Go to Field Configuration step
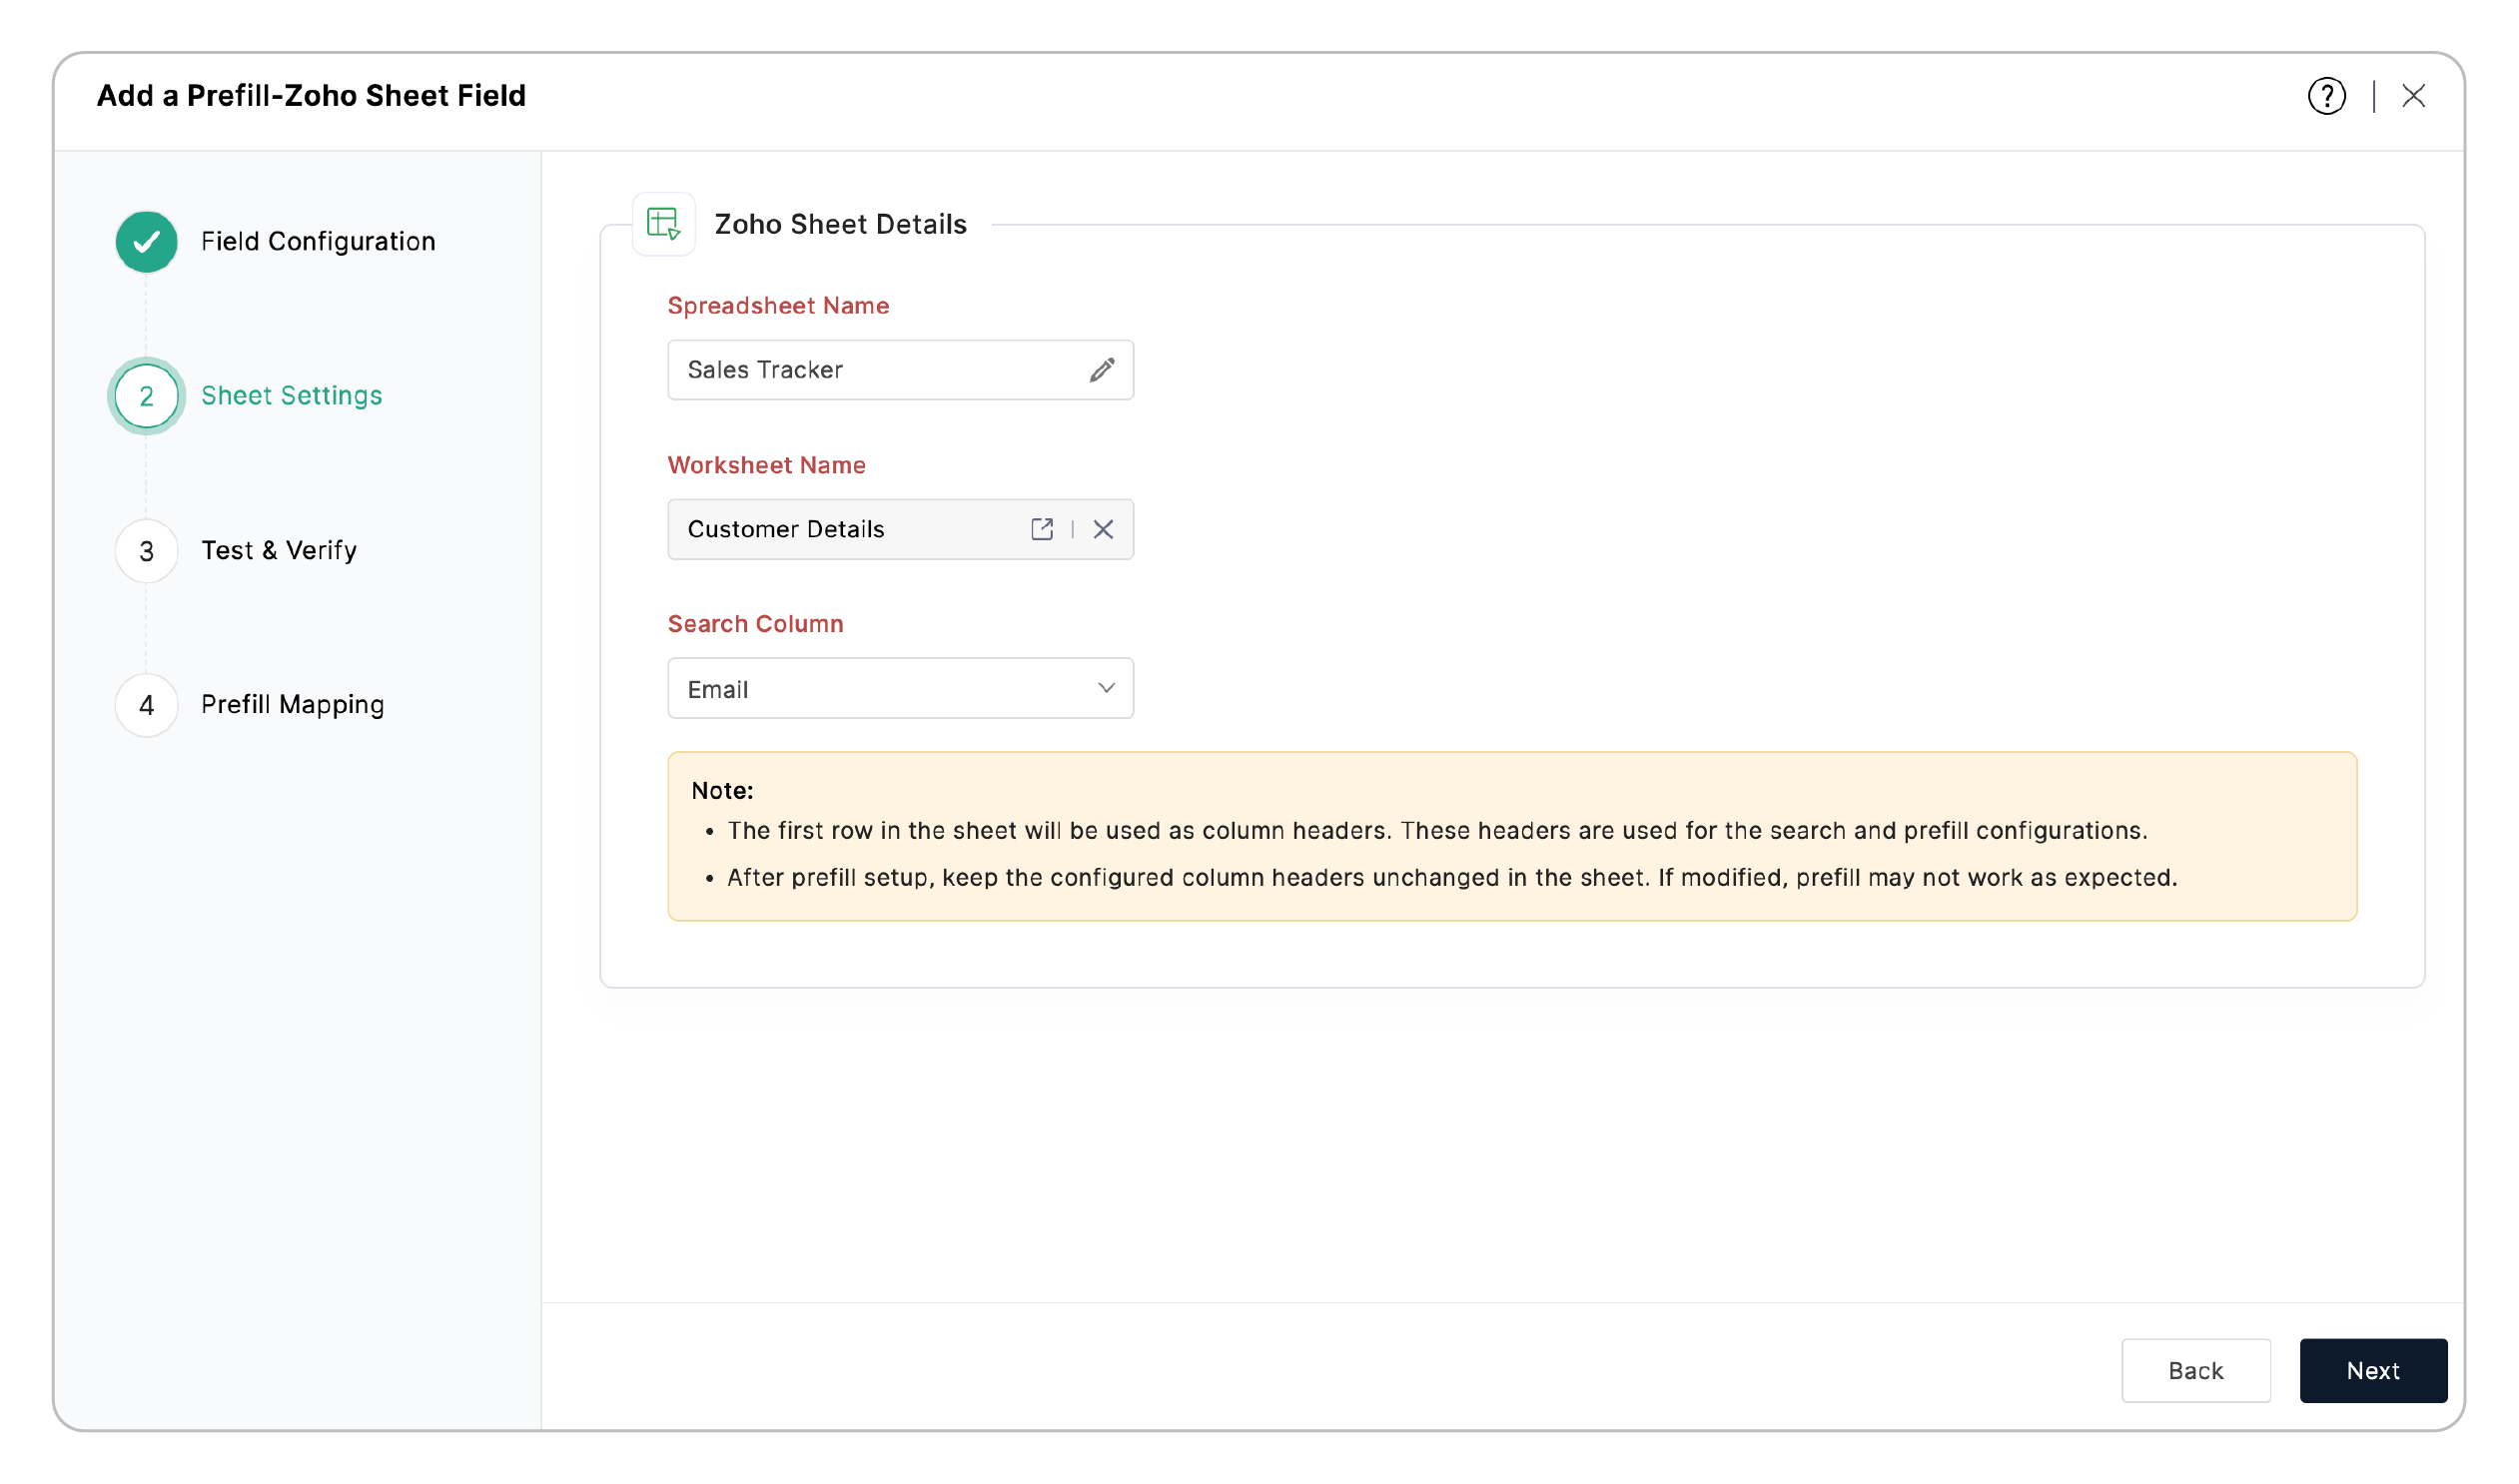The width and height of the screenshot is (2519, 1484). pos(318,242)
